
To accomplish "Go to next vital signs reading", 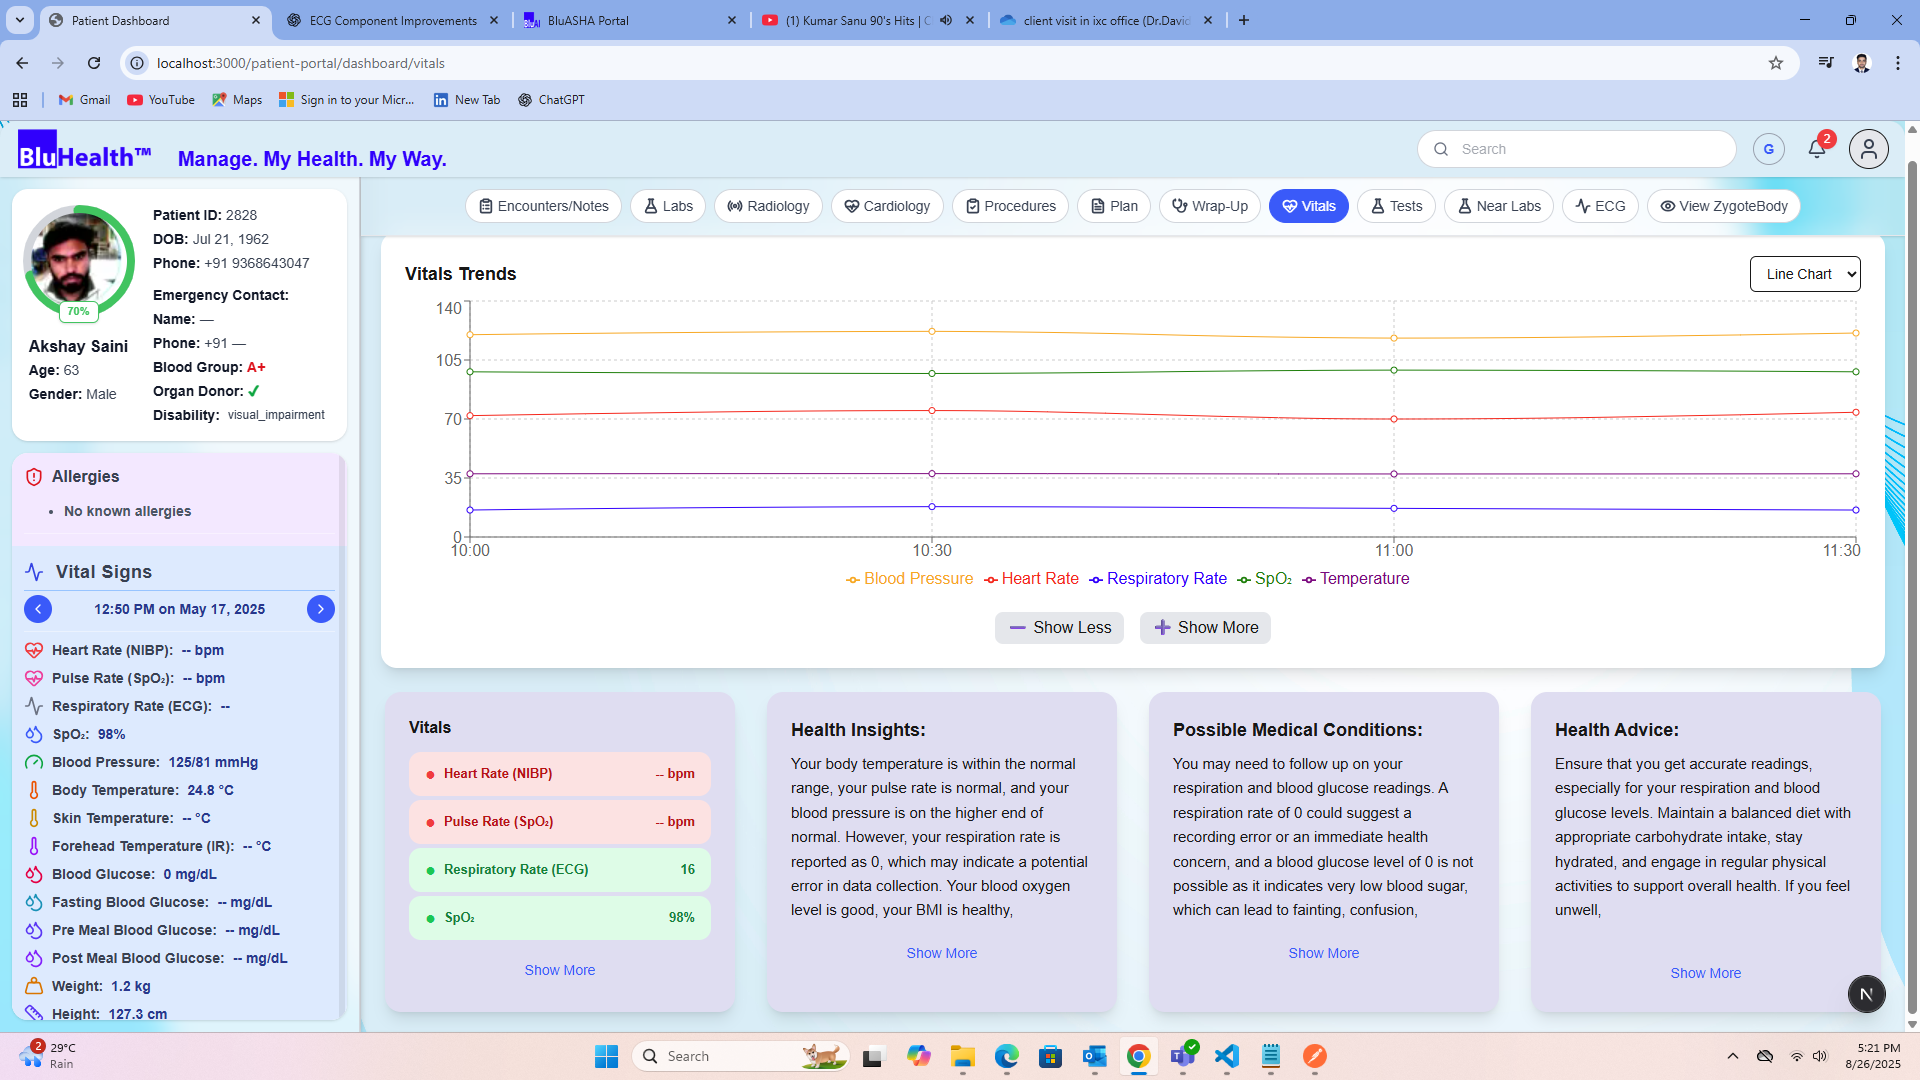I will pos(320,609).
